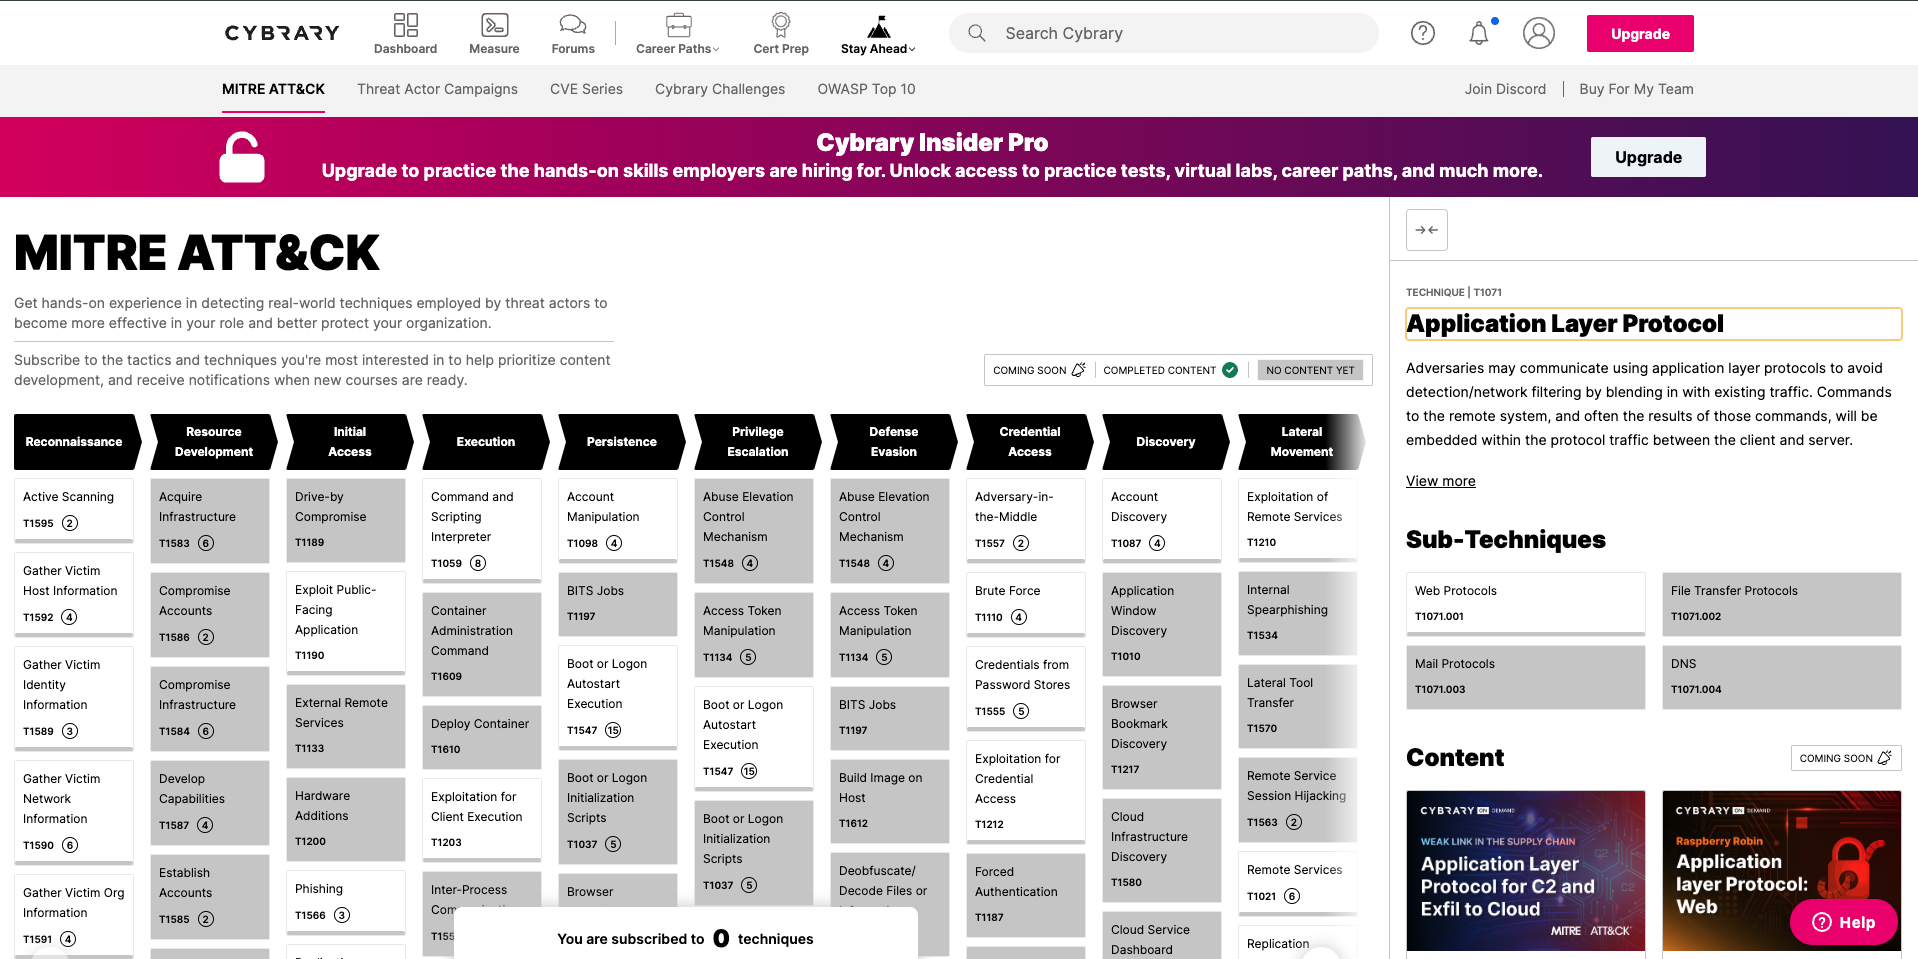Open the Raspberry Robin Application layer Protocol thumbnail

(x=1781, y=870)
